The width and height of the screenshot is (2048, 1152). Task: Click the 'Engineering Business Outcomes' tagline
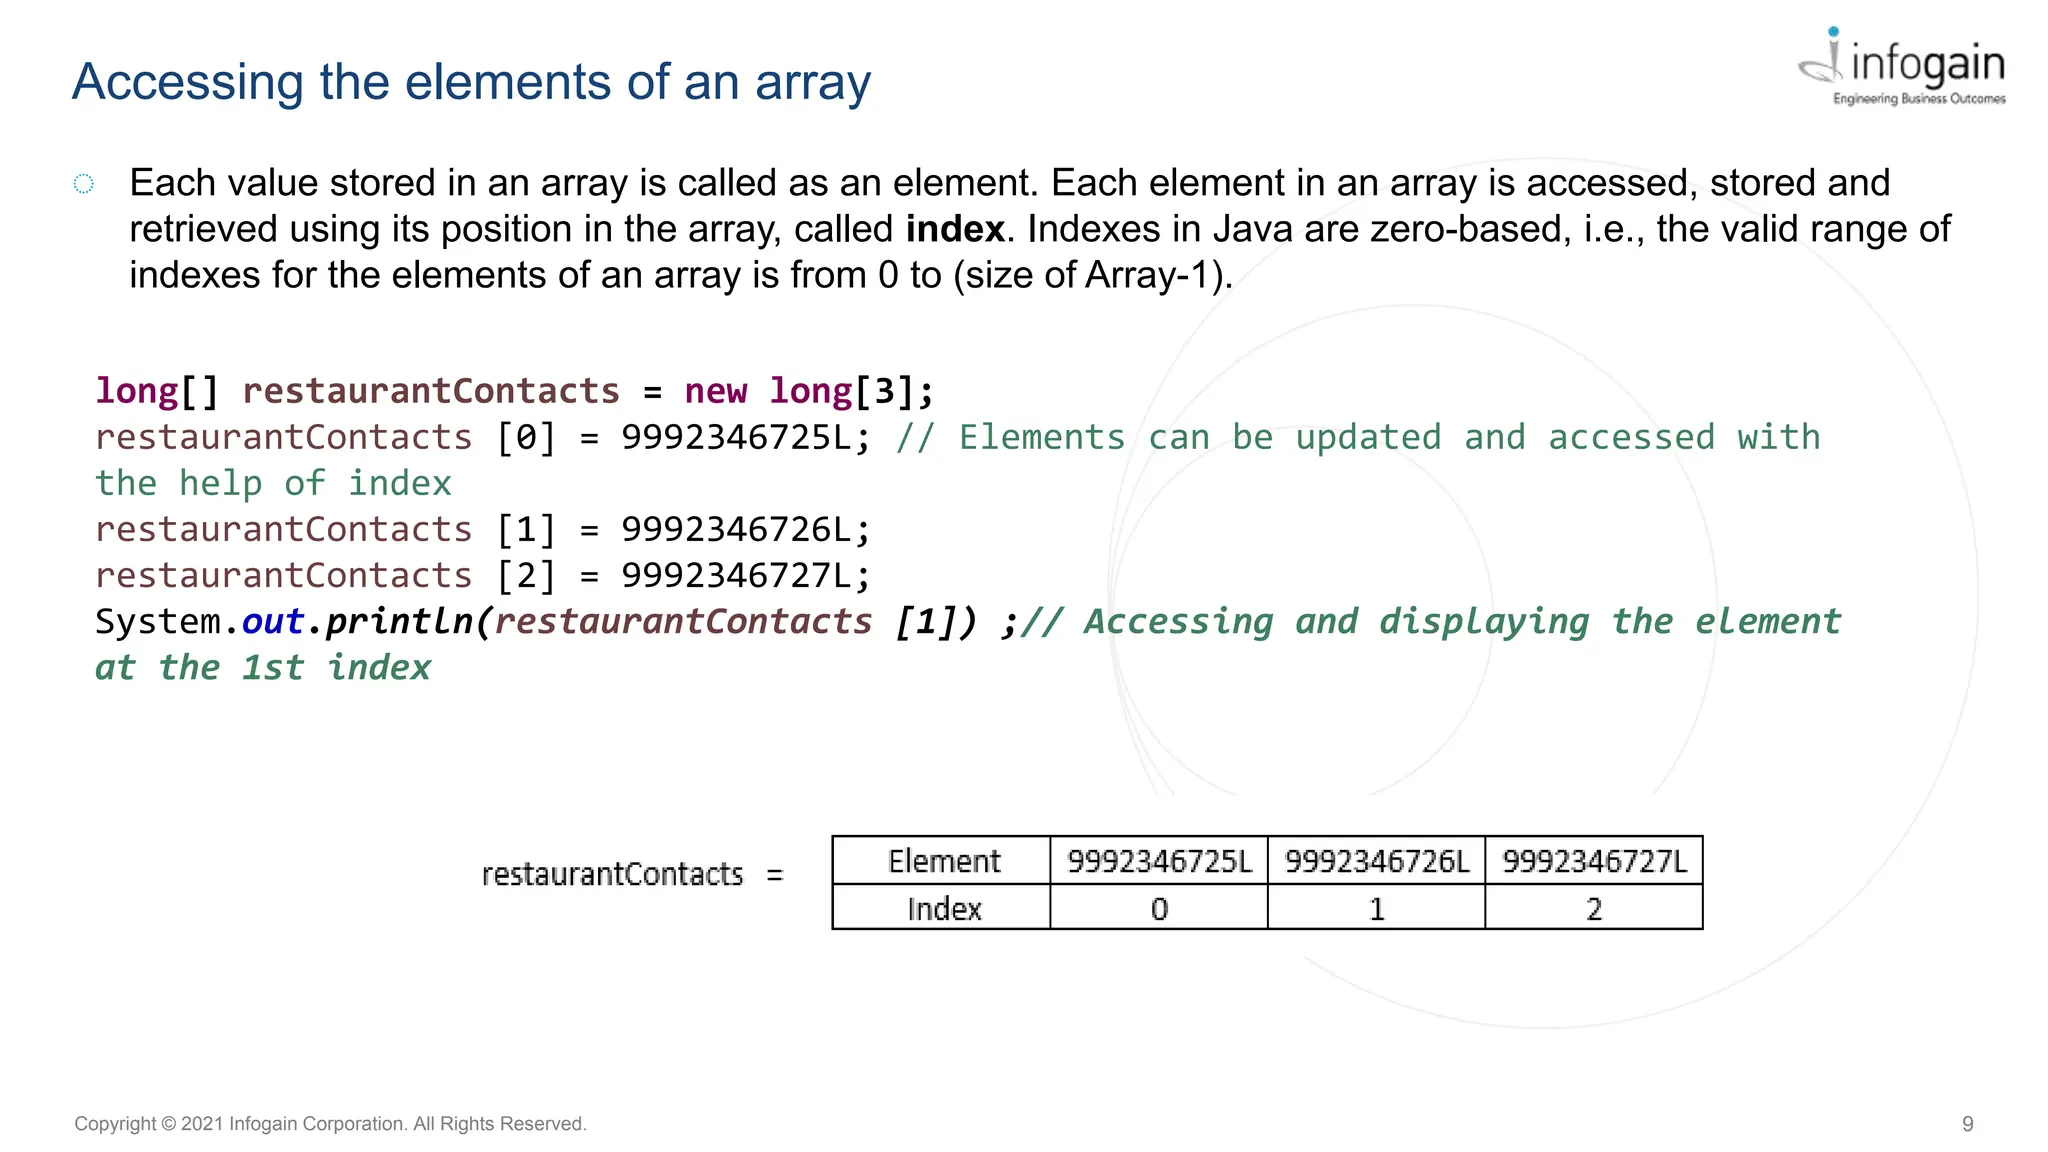coord(1918,99)
